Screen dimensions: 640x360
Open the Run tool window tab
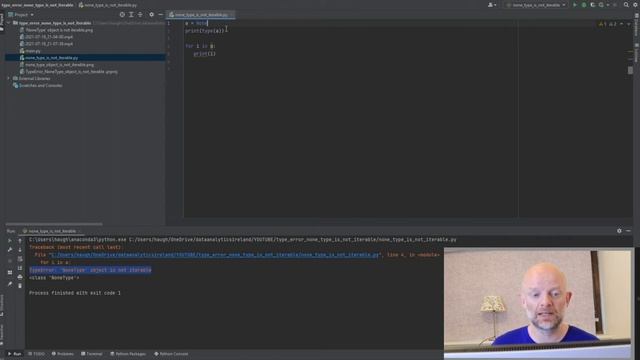pos(15,353)
